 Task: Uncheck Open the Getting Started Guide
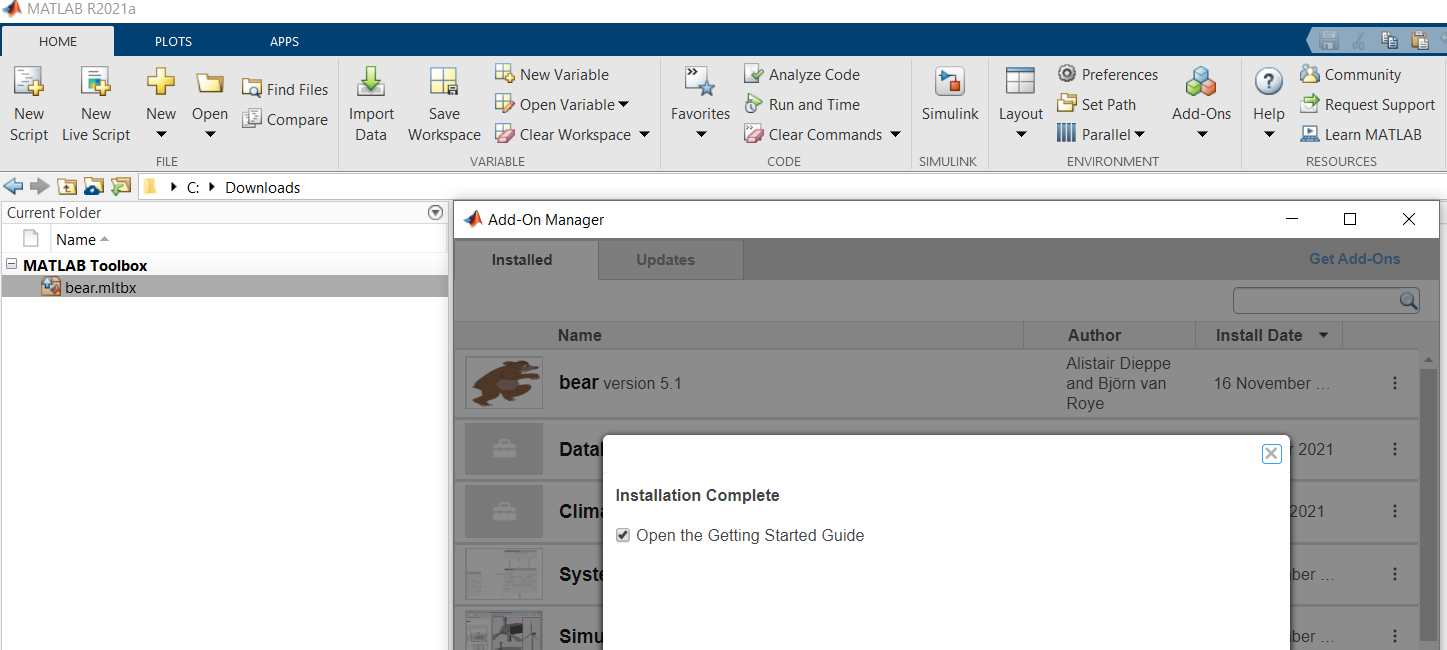pos(623,535)
